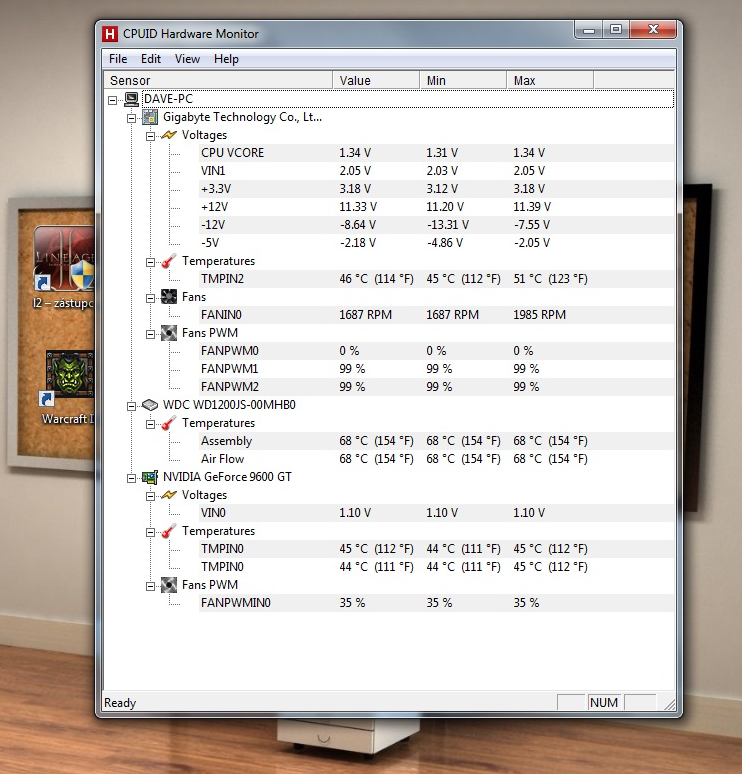Select the +3.3V voltage row
This screenshot has height=774, width=742.
coord(436,189)
